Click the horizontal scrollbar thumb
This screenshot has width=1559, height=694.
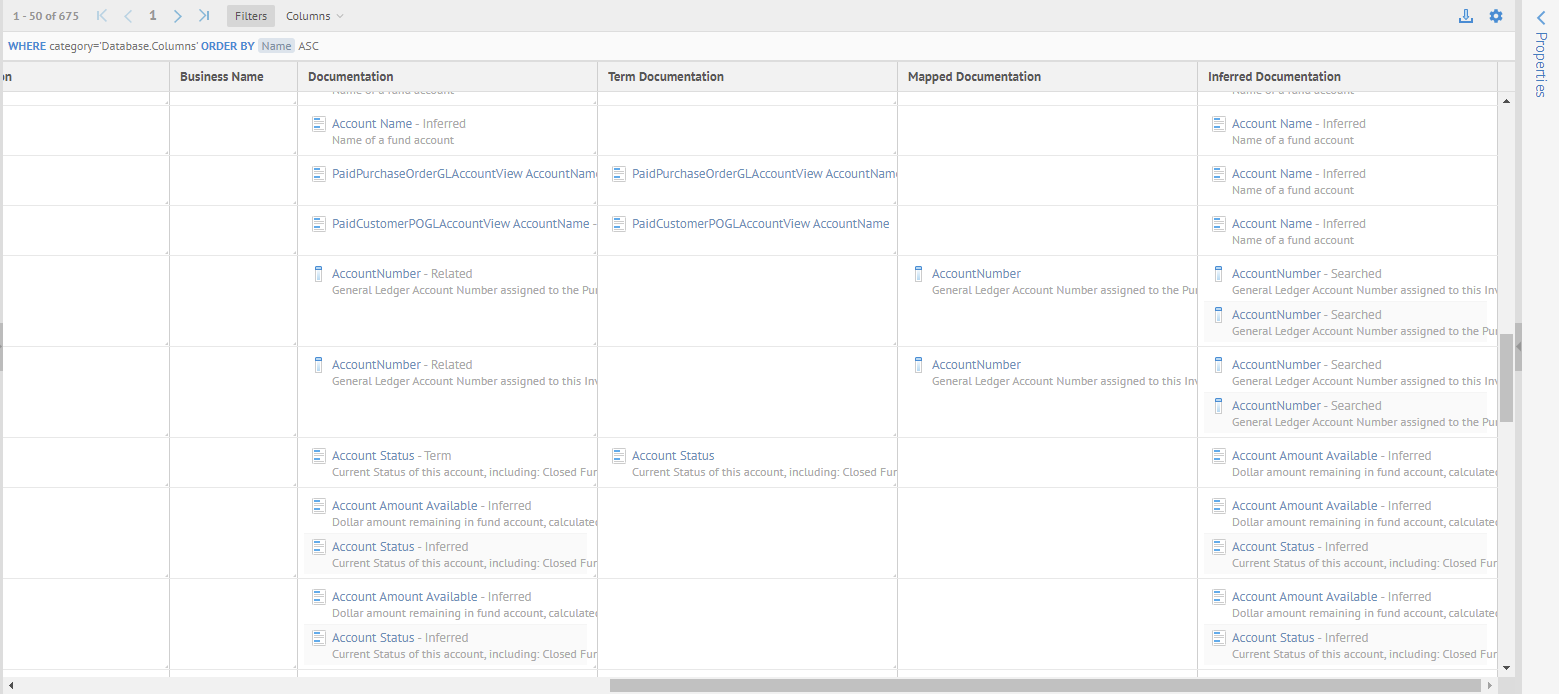point(1045,686)
